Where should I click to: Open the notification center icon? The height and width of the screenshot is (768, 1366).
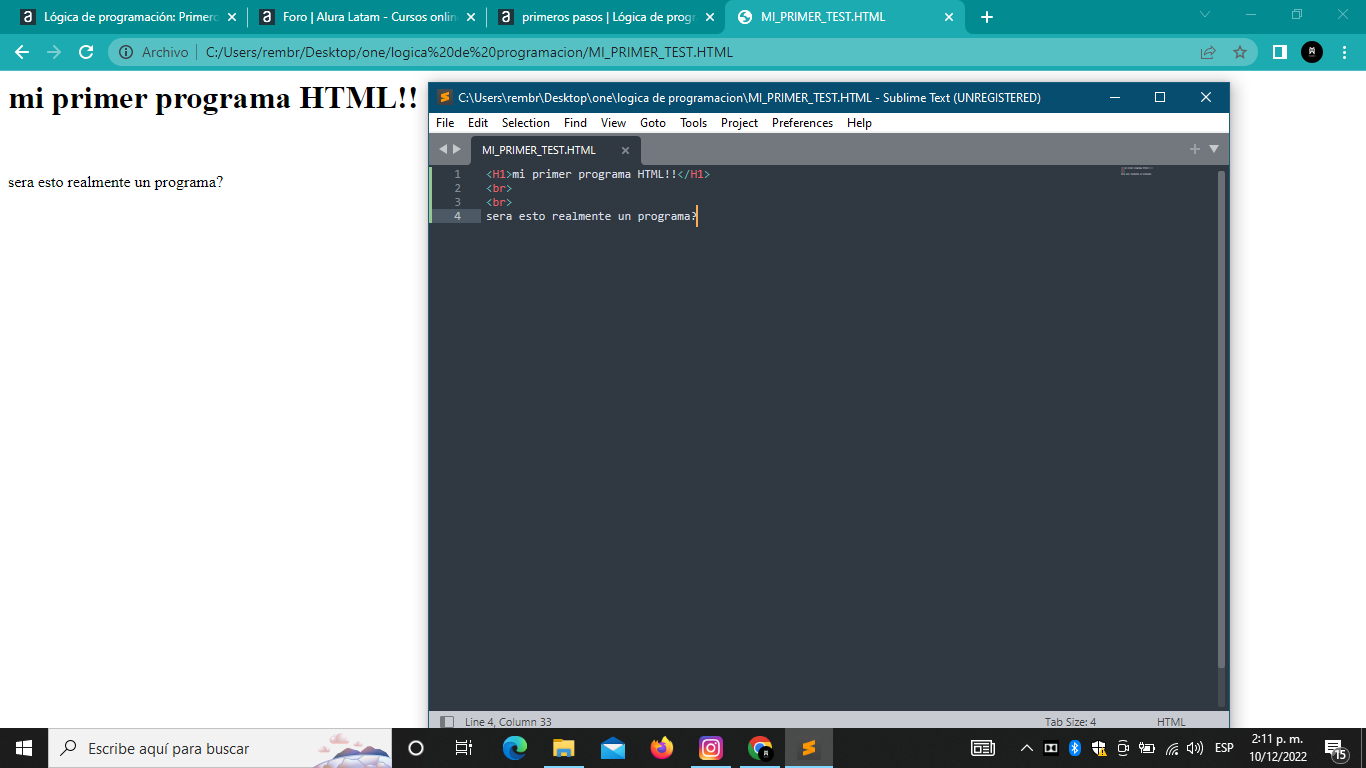click(x=1335, y=748)
